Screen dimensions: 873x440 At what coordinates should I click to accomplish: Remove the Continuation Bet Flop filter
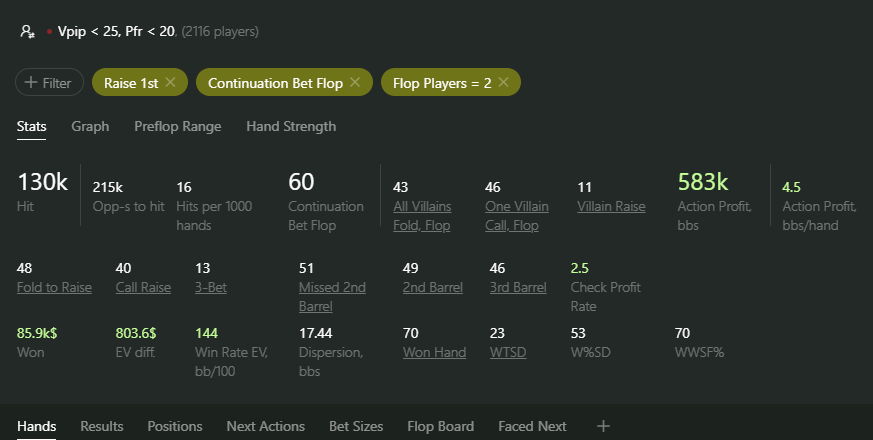355,82
